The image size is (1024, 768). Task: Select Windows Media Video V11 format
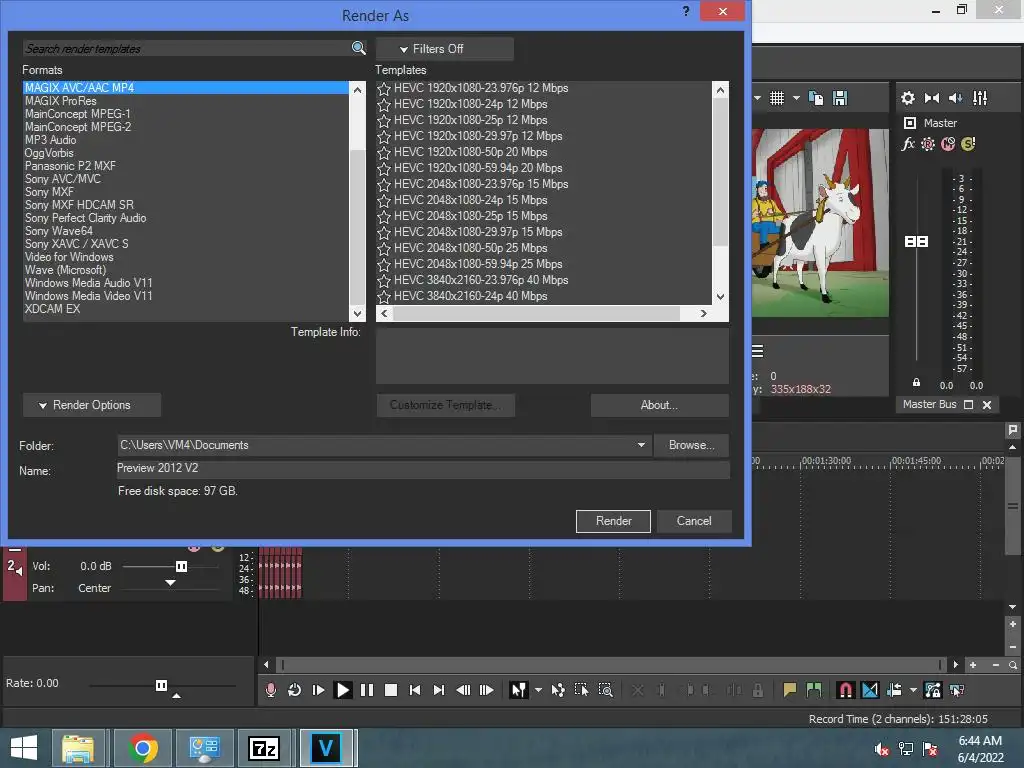(186, 296)
